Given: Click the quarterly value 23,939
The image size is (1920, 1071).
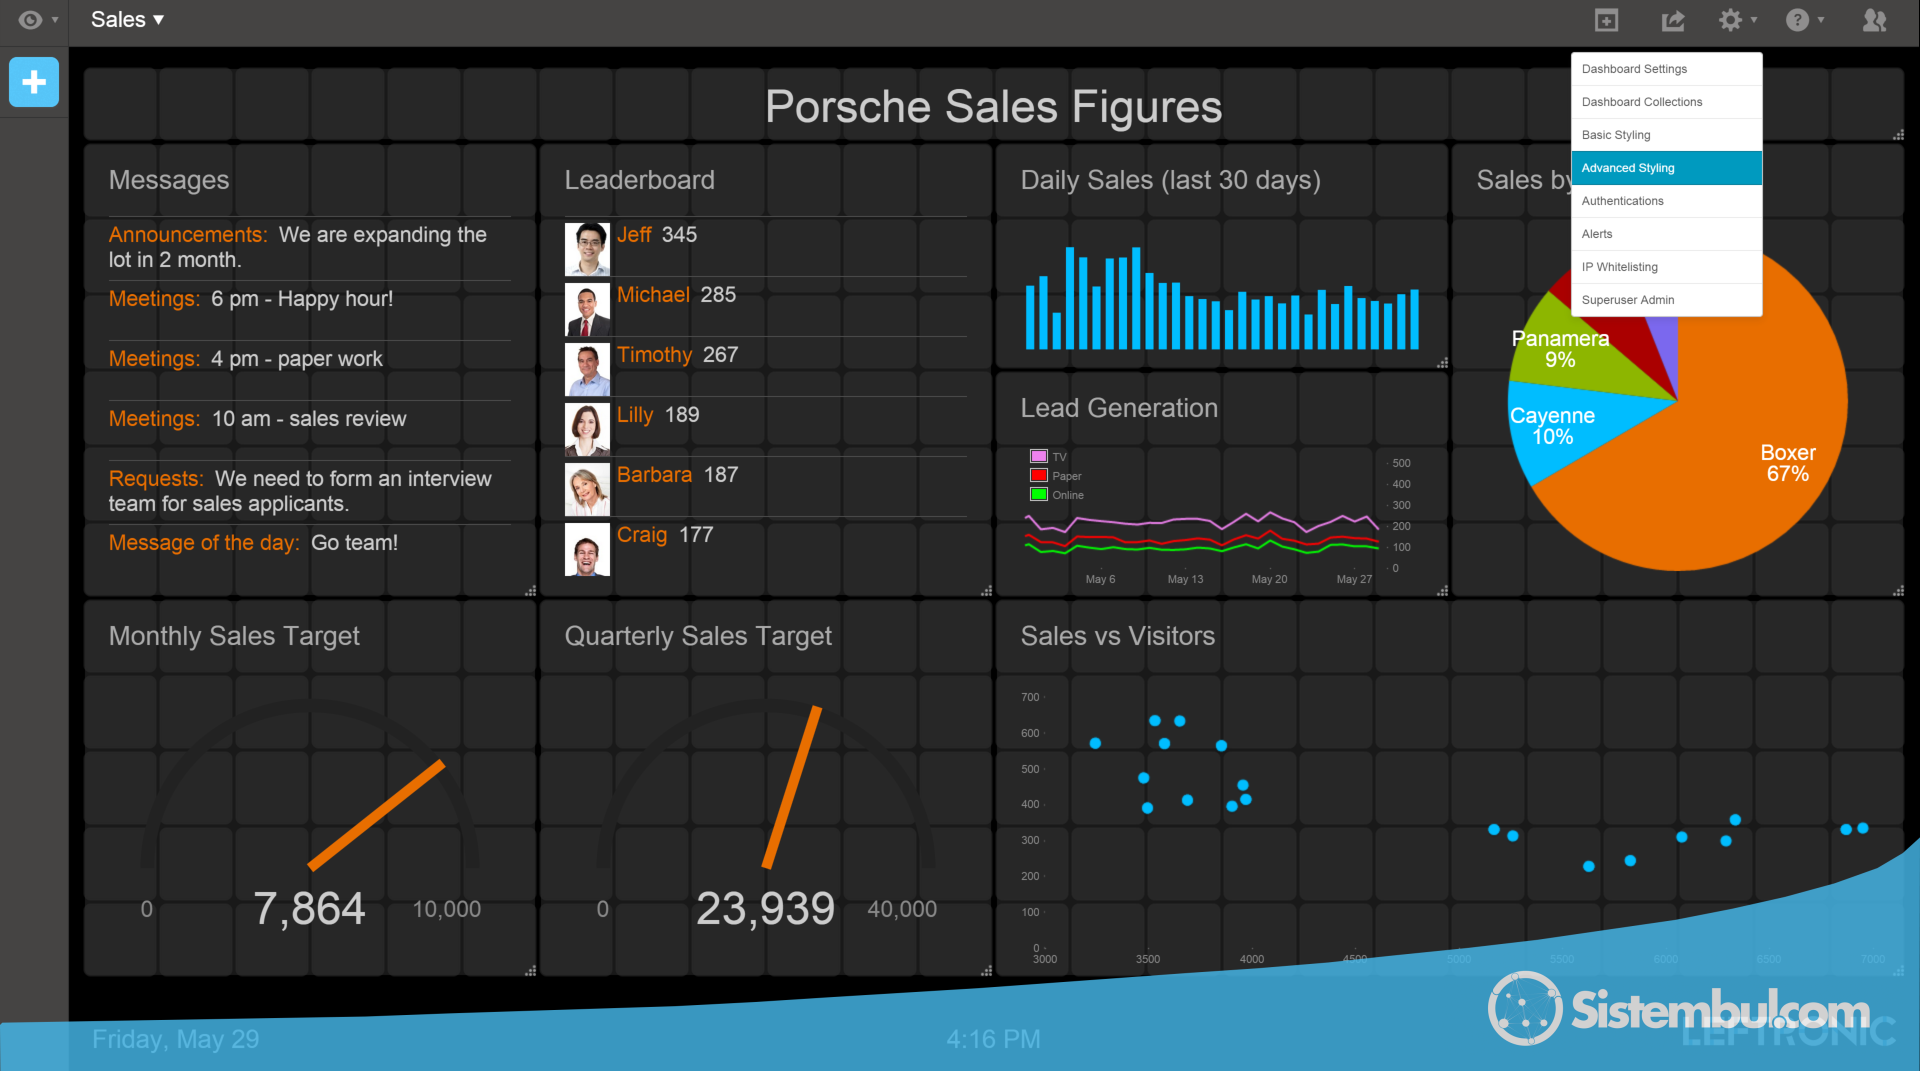Looking at the screenshot, I should tap(765, 909).
